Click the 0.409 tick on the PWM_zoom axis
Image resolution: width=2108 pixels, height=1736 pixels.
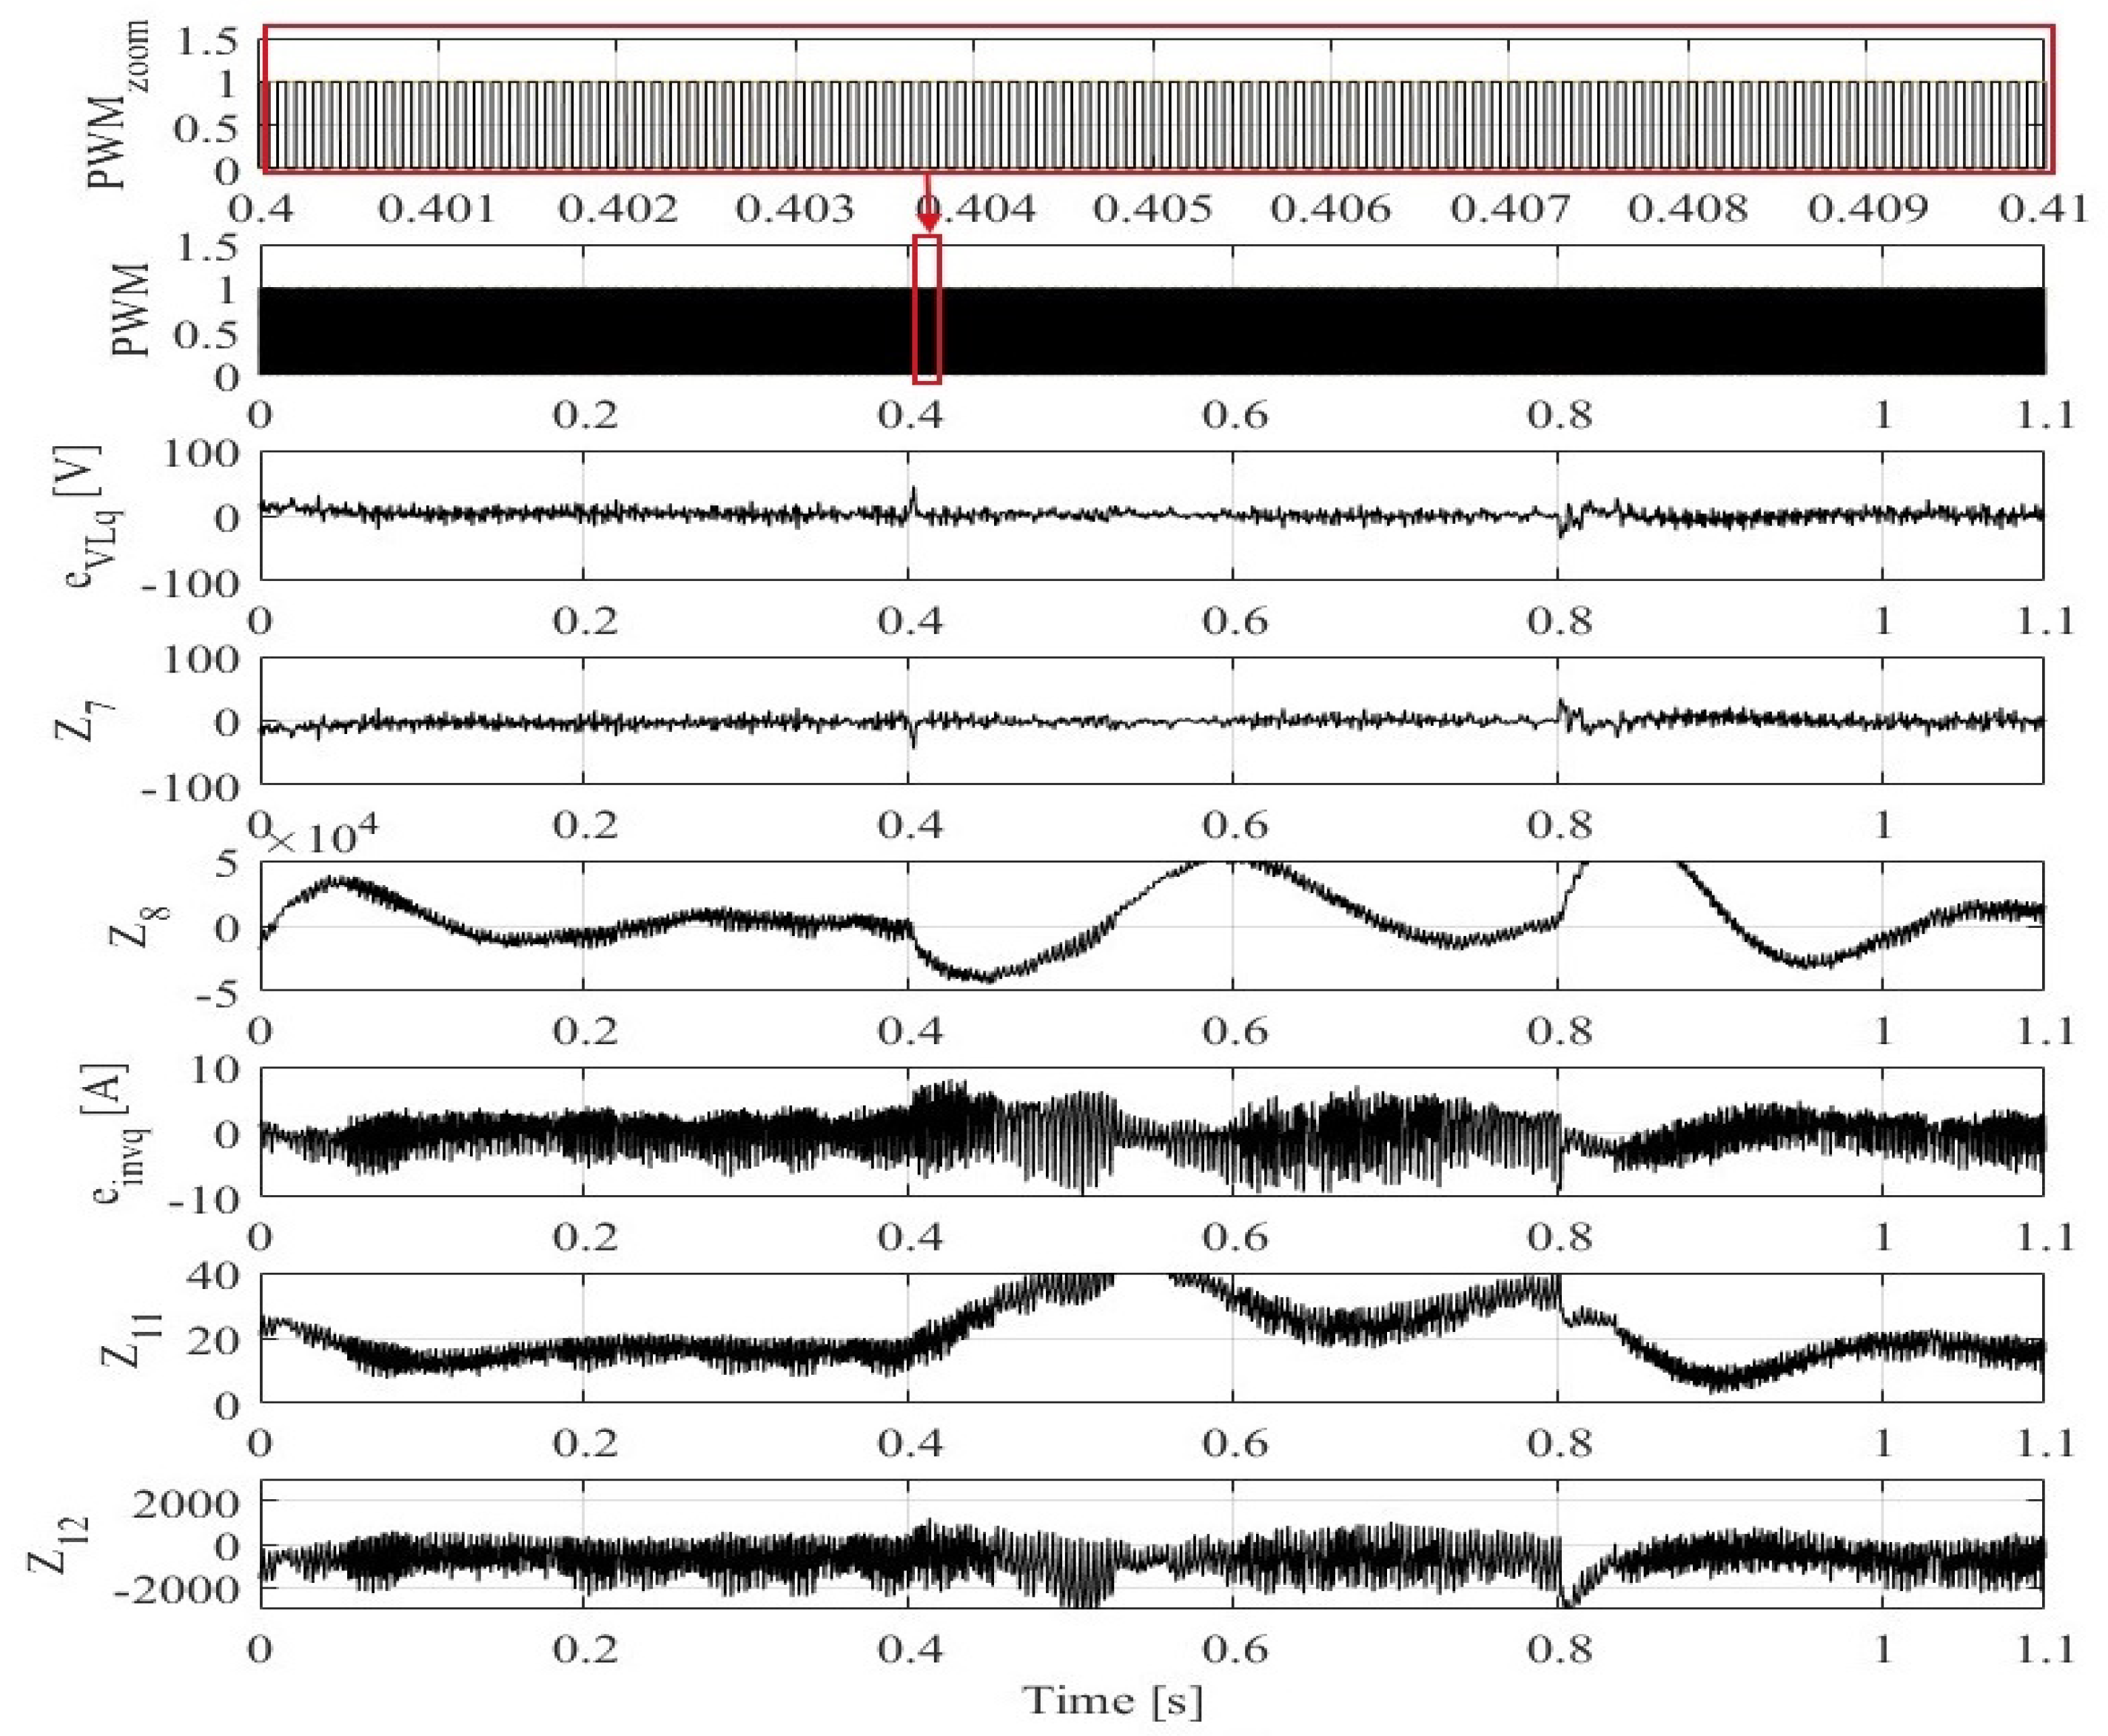(x=1867, y=209)
